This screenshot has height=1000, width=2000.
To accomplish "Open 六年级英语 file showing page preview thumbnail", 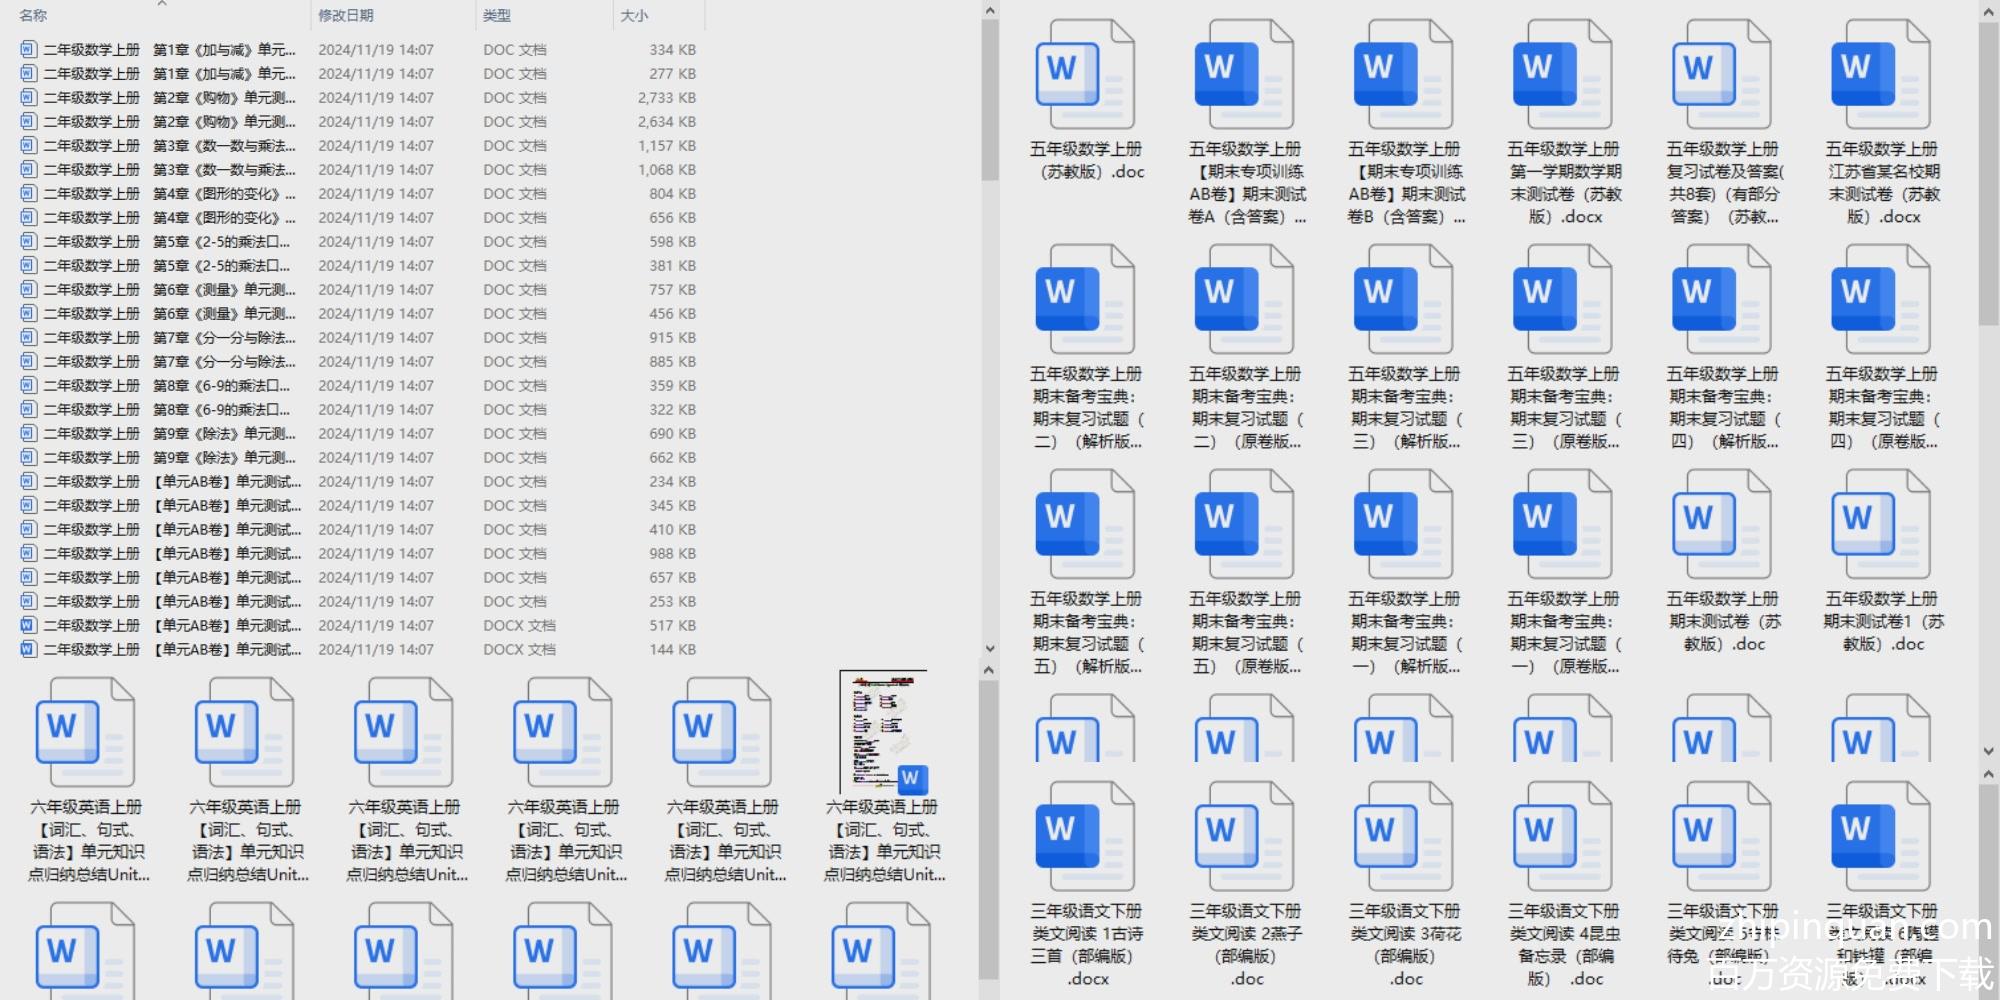I will (884, 733).
